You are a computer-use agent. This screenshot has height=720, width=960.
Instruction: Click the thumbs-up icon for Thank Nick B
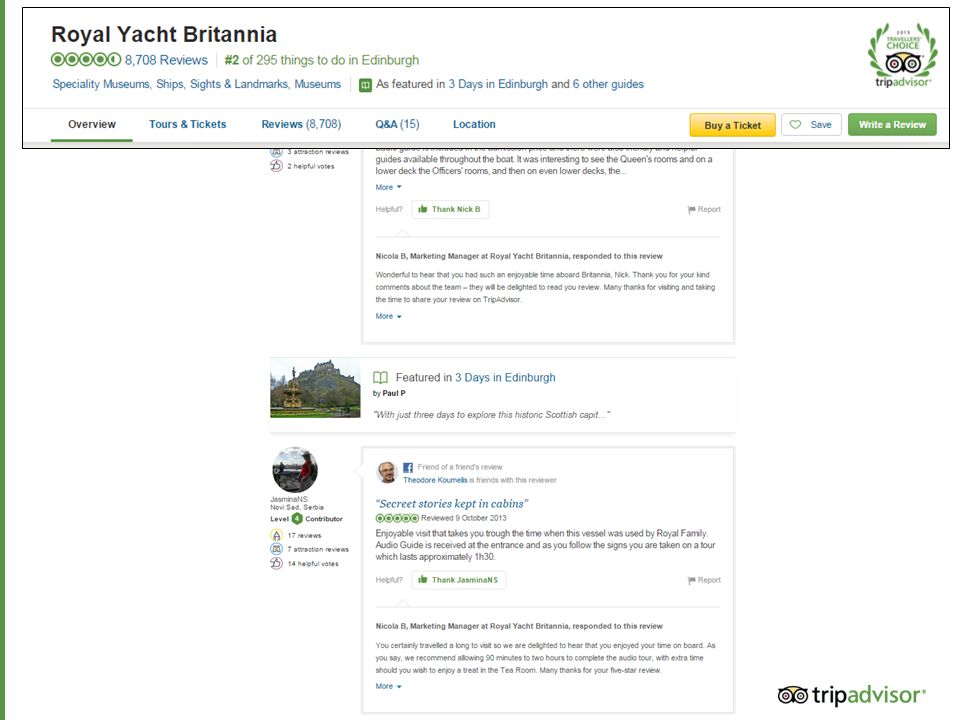422,209
